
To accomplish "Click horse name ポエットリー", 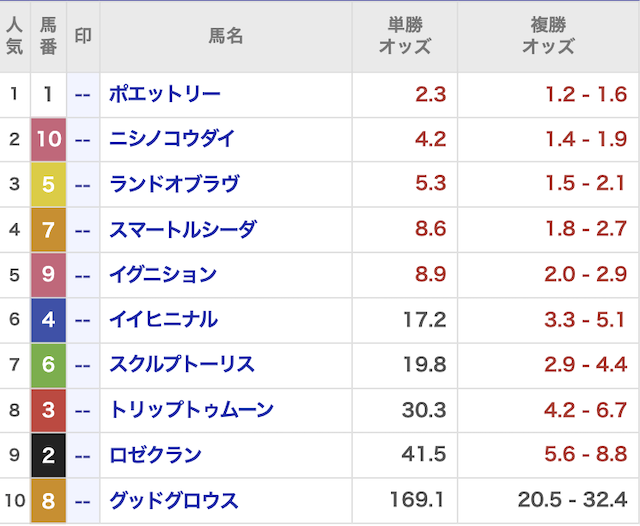I will click(165, 95).
